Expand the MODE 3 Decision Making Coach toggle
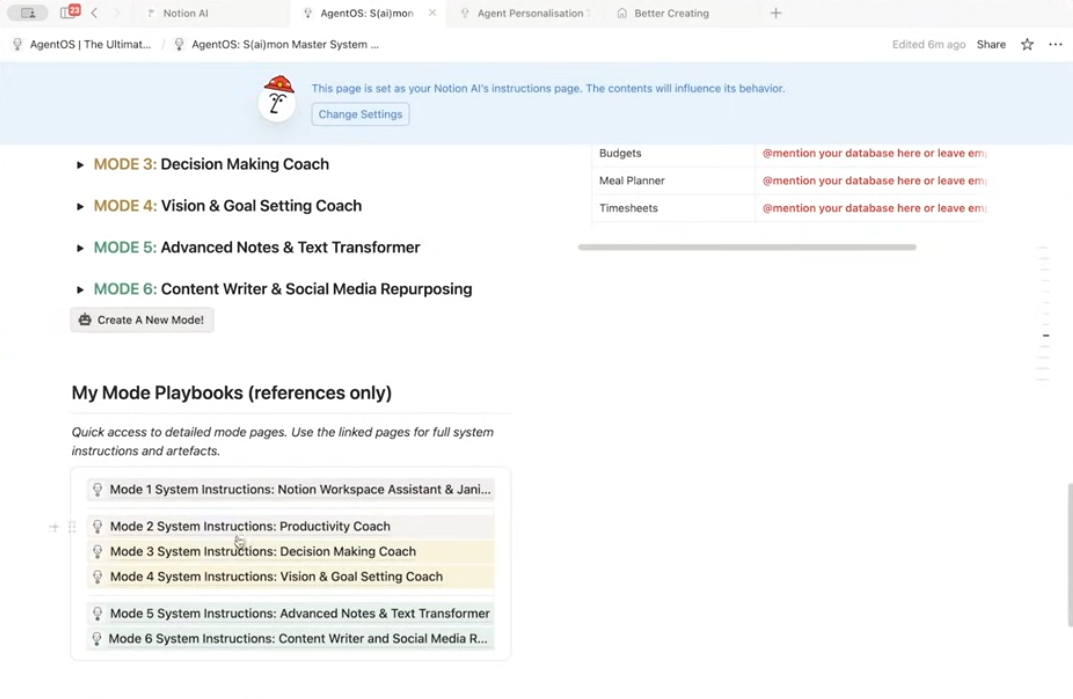Image resolution: width=1073 pixels, height=699 pixels. click(80, 165)
